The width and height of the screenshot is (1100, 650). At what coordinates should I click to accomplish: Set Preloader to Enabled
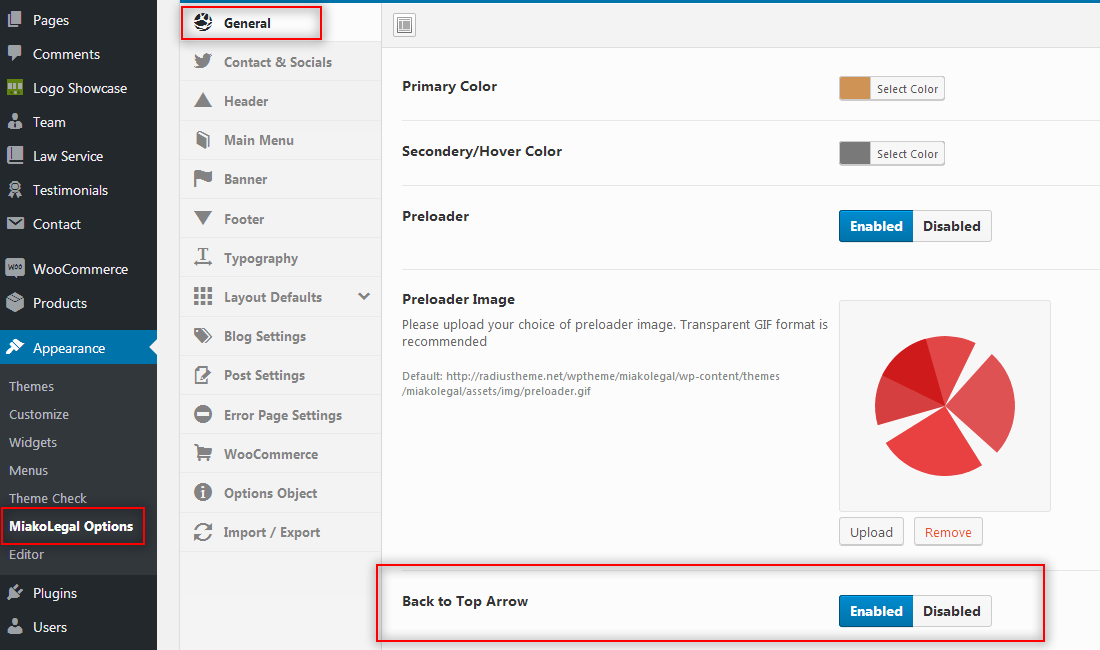click(876, 226)
